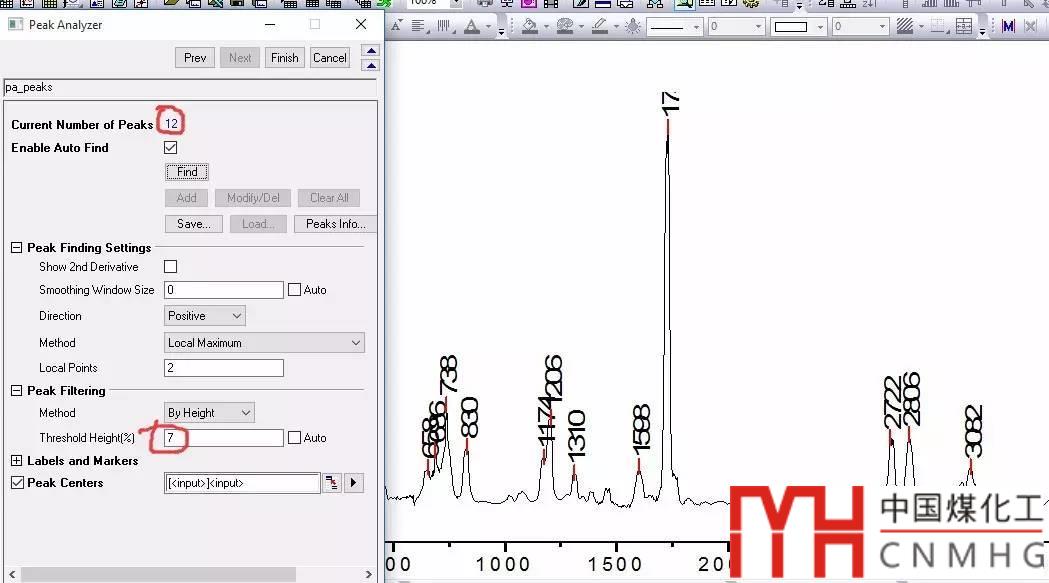Click the Threshold Height input field
Viewport: 1049px width, 583px height.
pyautogui.click(x=224, y=438)
